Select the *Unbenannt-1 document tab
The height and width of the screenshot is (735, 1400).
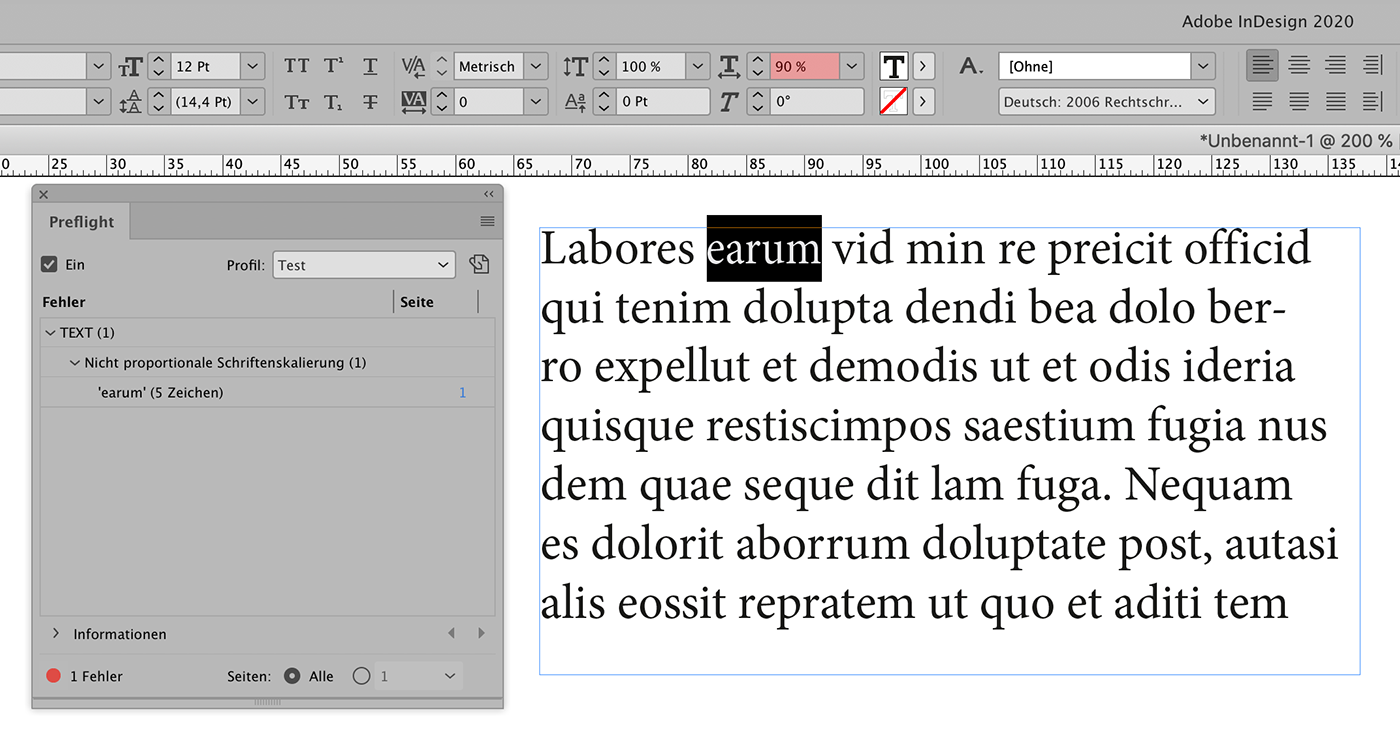[1295, 141]
